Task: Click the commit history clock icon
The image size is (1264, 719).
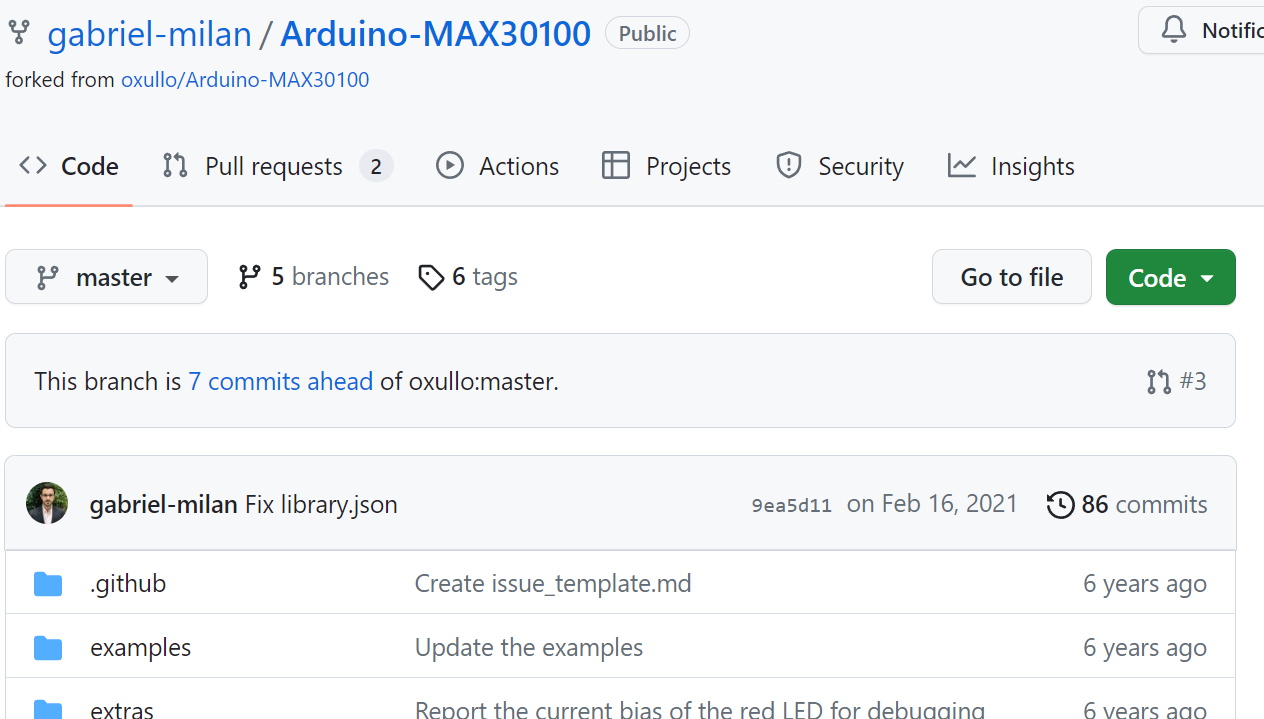Action: [1060, 504]
